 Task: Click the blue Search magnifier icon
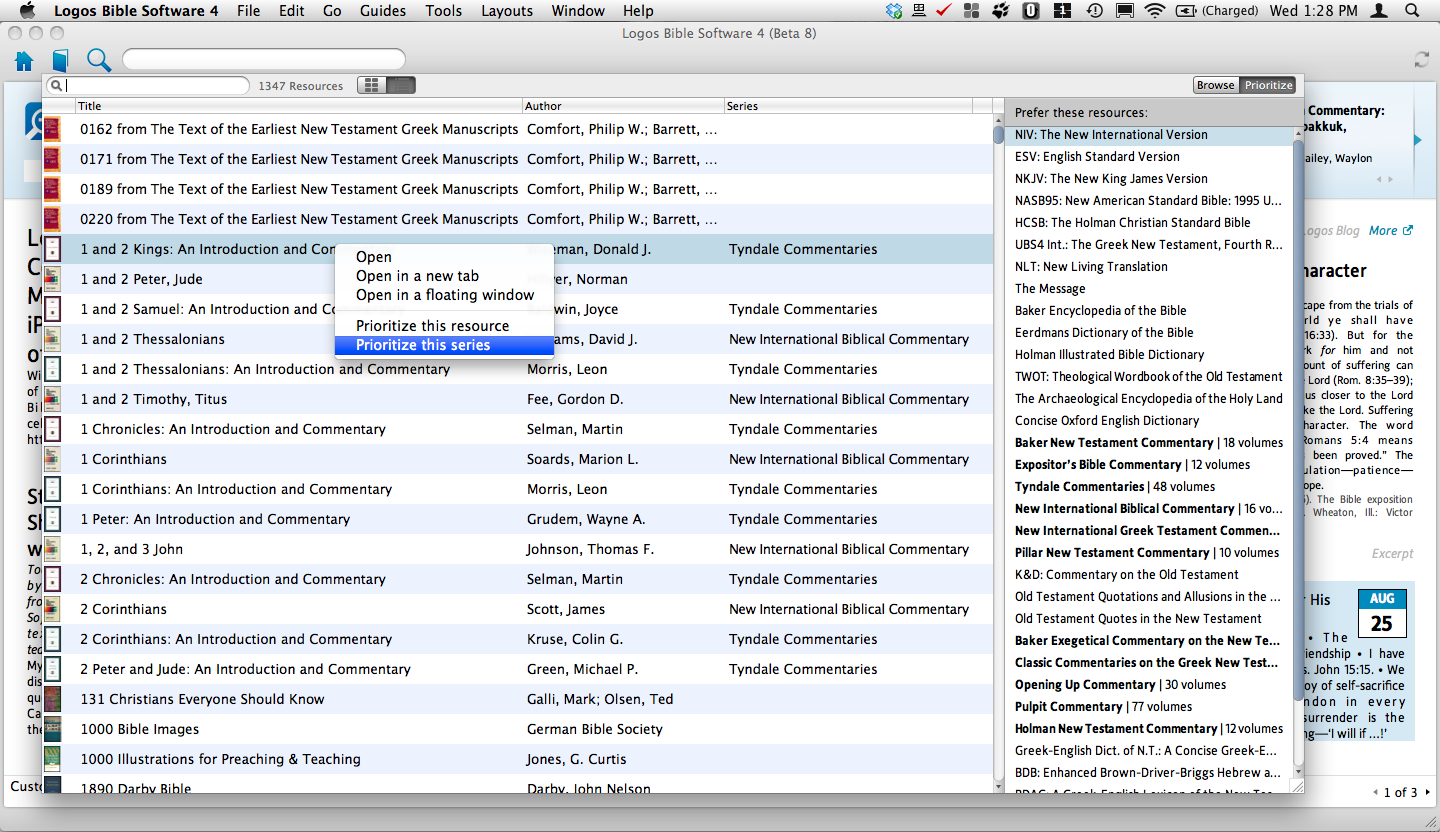tap(98, 60)
